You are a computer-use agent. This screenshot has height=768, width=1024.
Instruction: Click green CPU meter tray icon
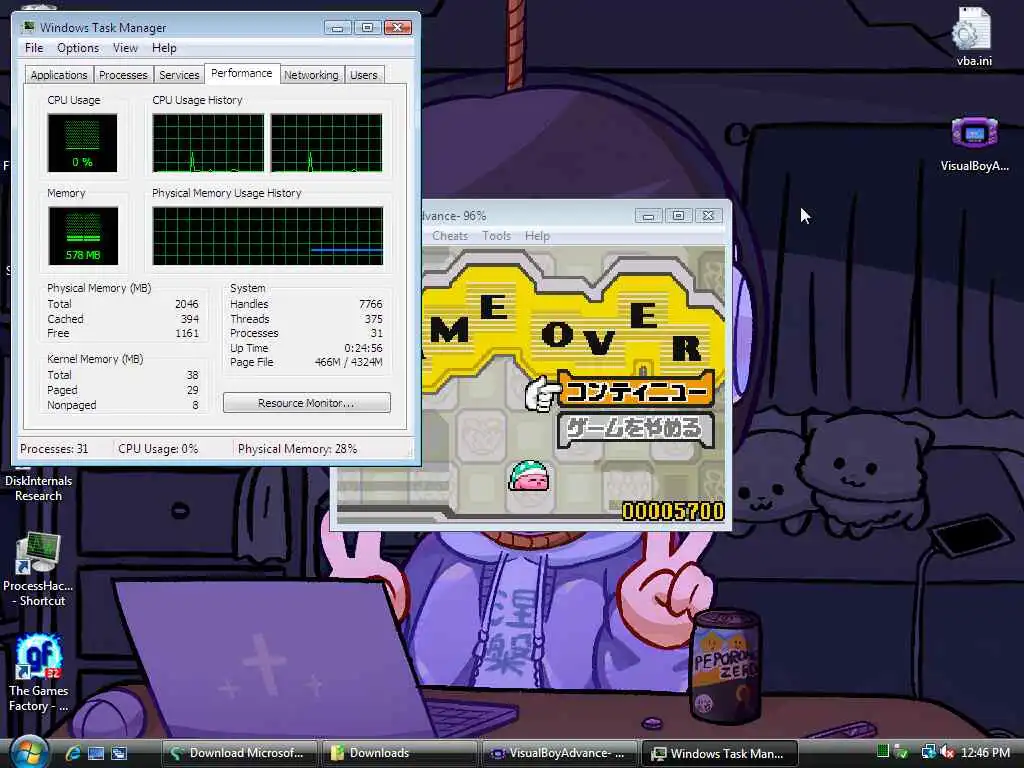click(883, 752)
